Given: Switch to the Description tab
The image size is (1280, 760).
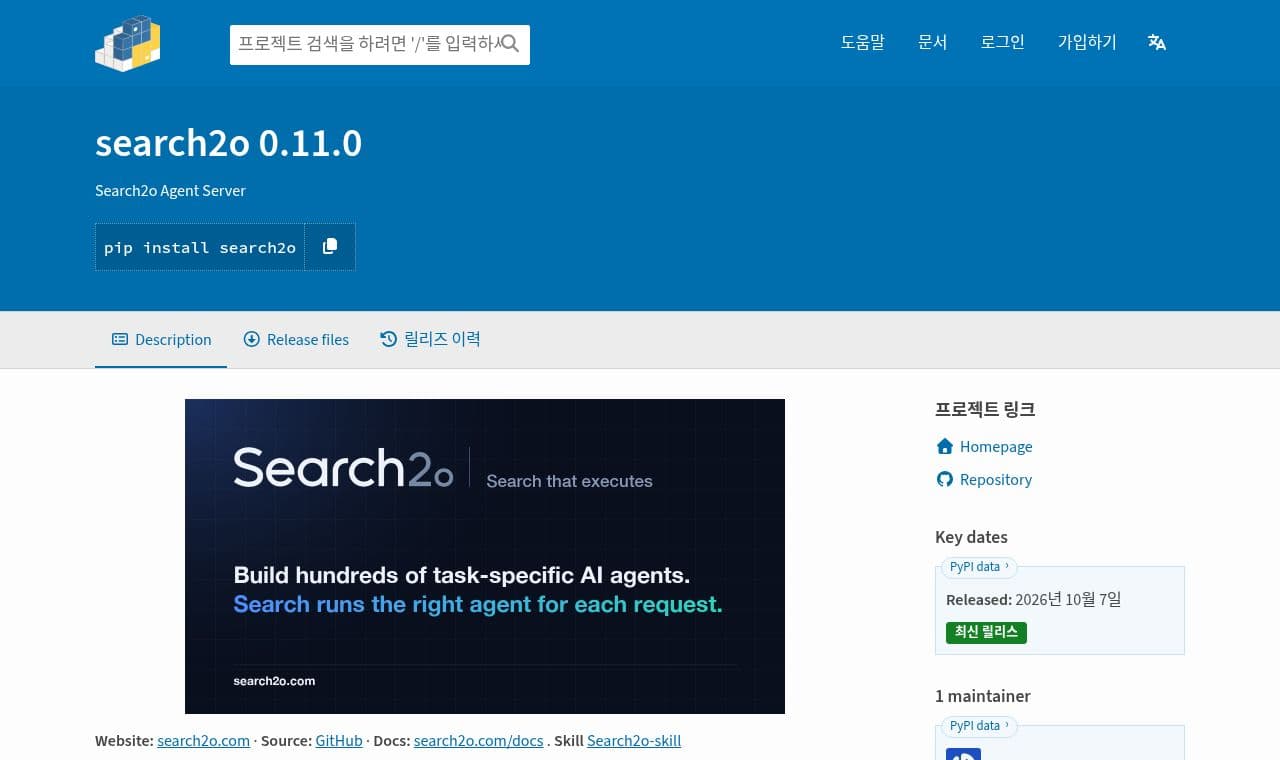Looking at the screenshot, I should 161,340.
